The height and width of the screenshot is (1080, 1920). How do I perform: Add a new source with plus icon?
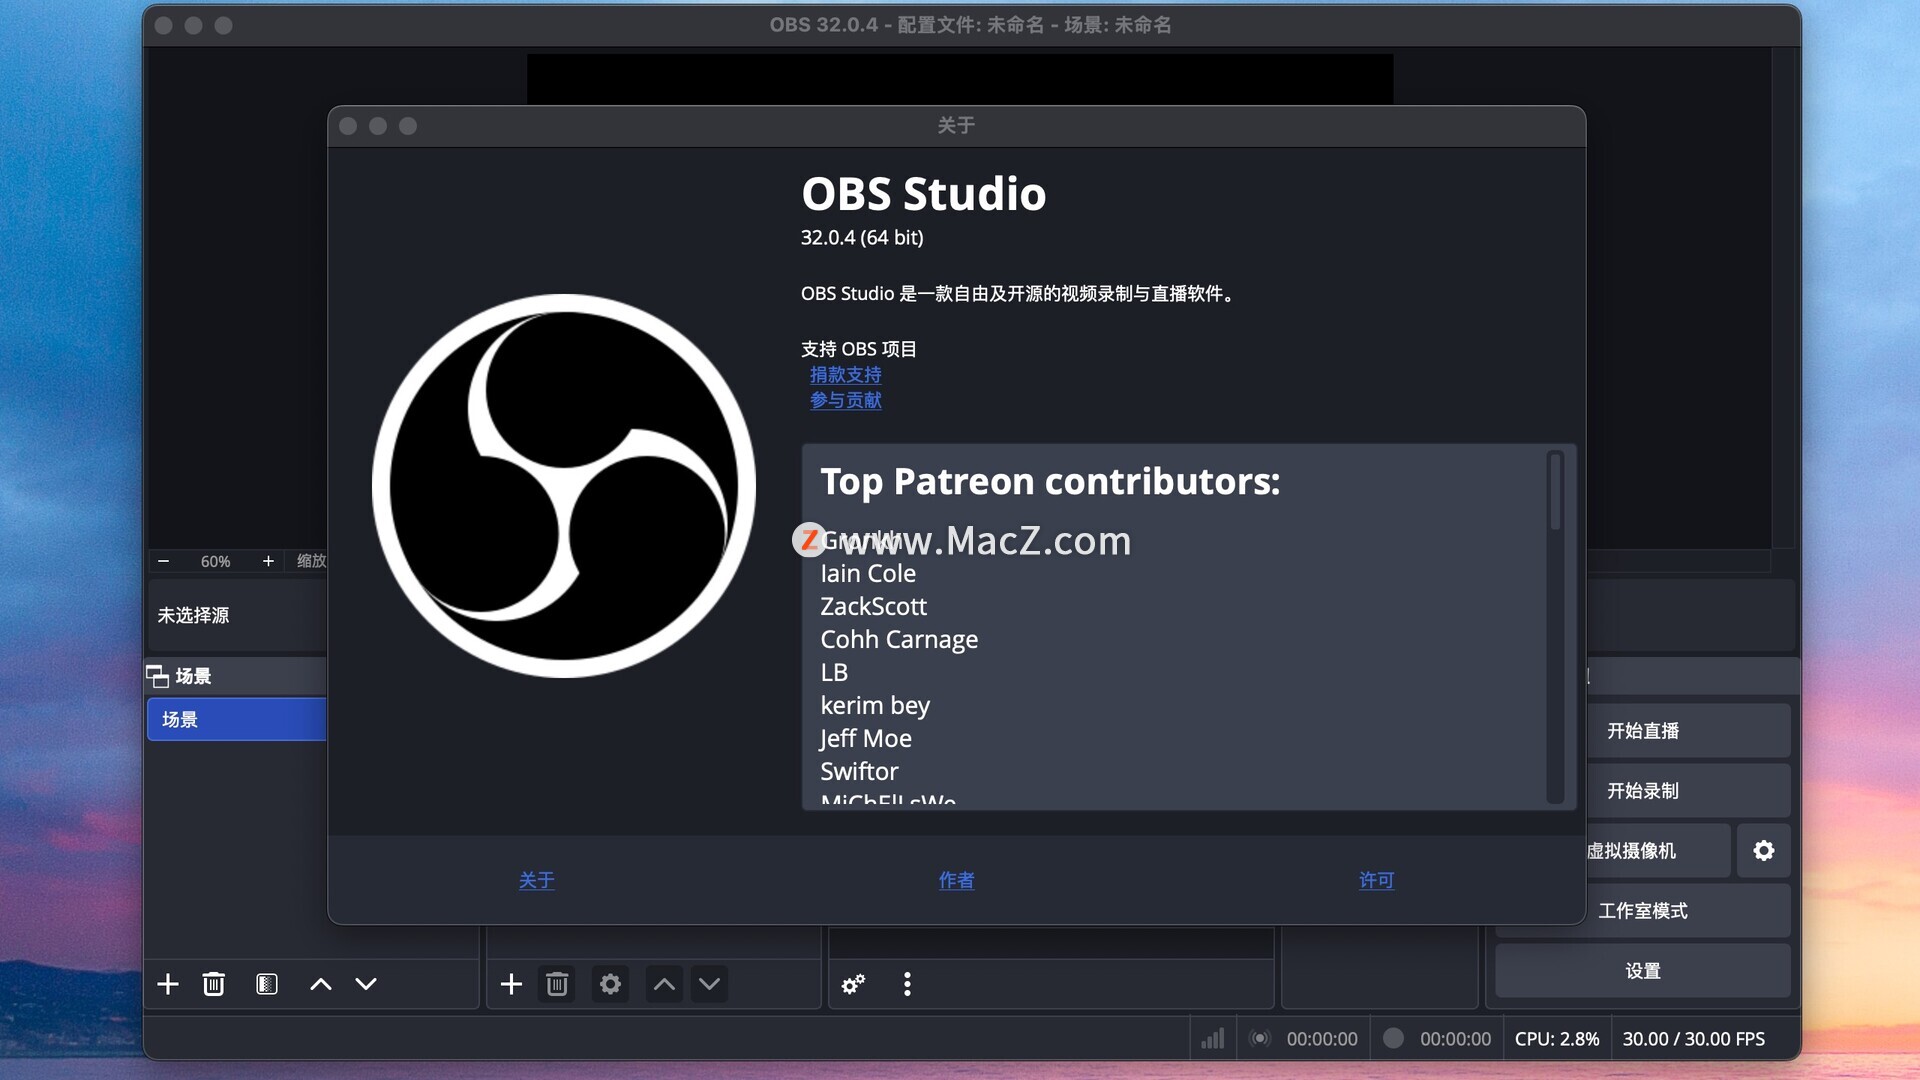pyautogui.click(x=511, y=984)
